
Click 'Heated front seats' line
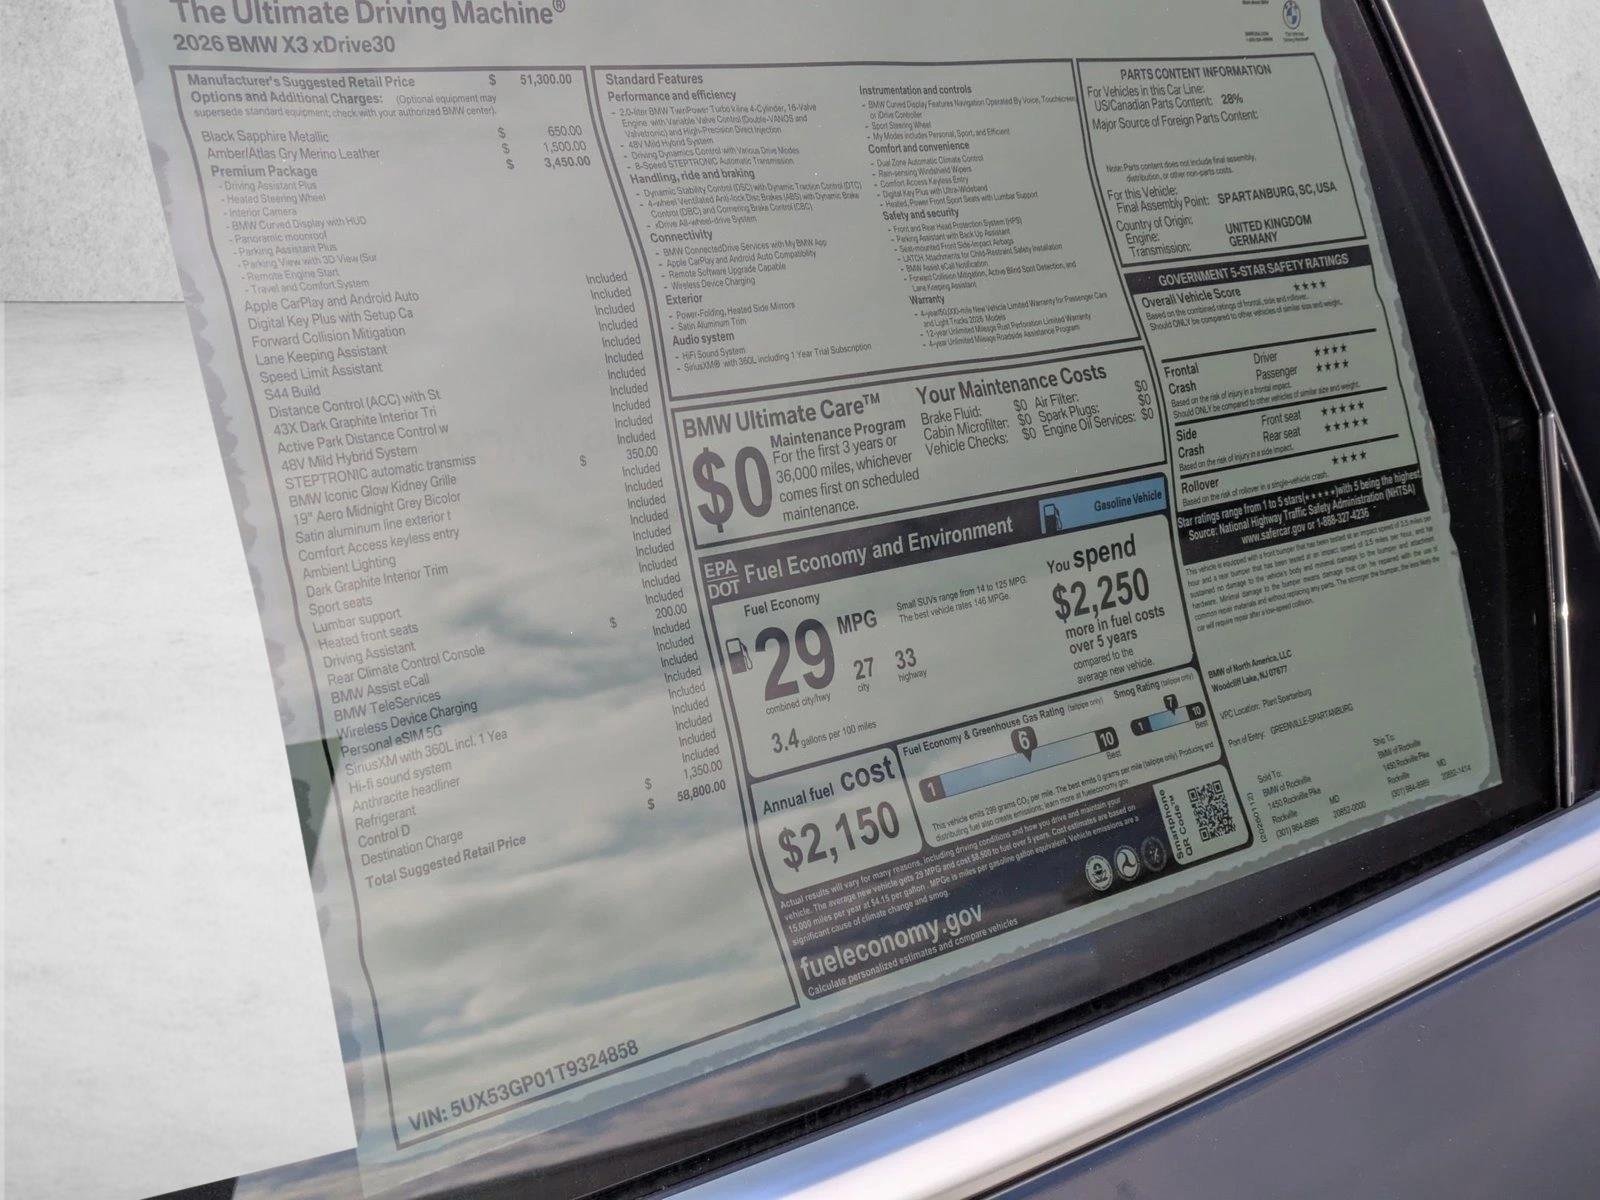(368, 635)
